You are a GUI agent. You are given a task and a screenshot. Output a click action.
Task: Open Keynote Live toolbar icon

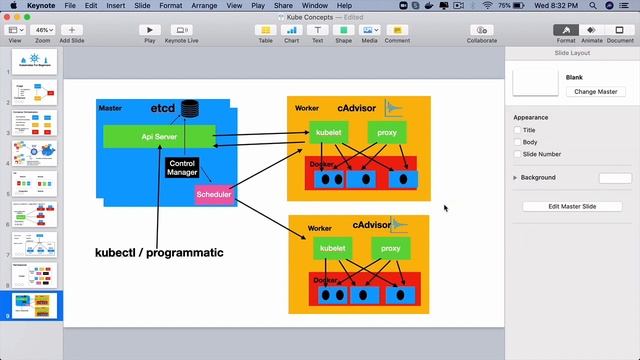pyautogui.click(x=182, y=30)
